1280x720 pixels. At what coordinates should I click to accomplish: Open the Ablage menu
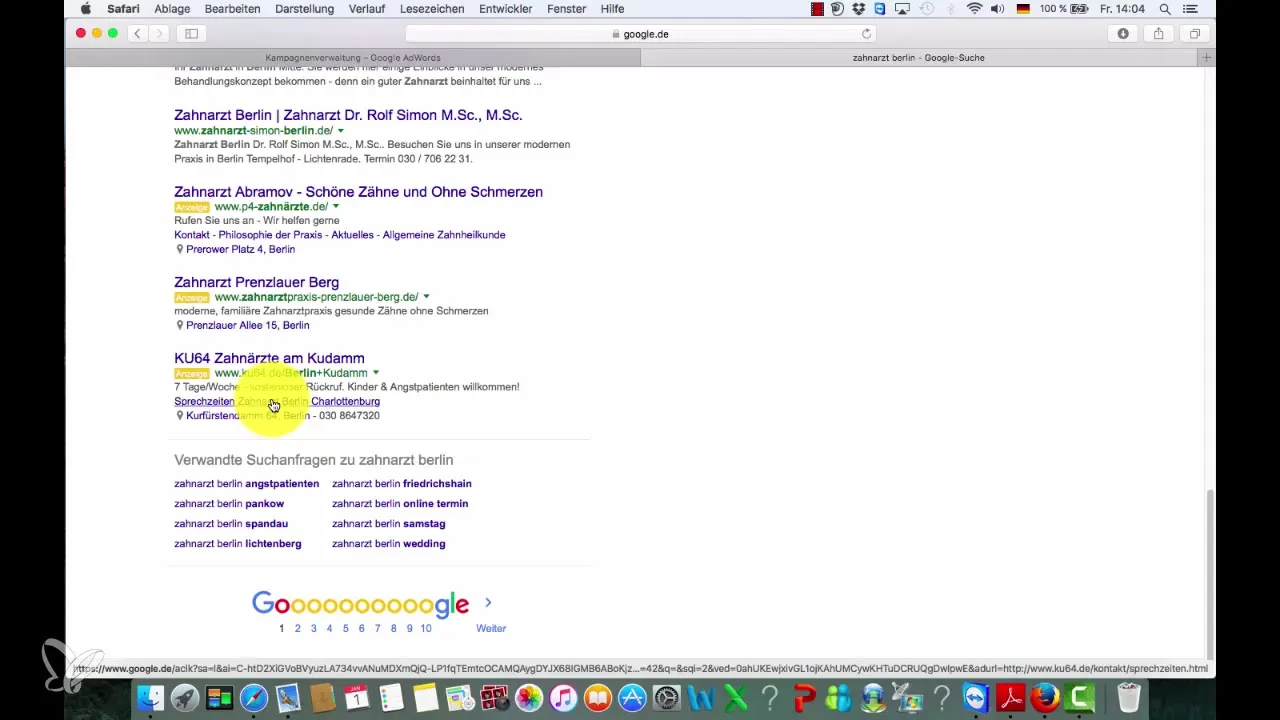(172, 9)
